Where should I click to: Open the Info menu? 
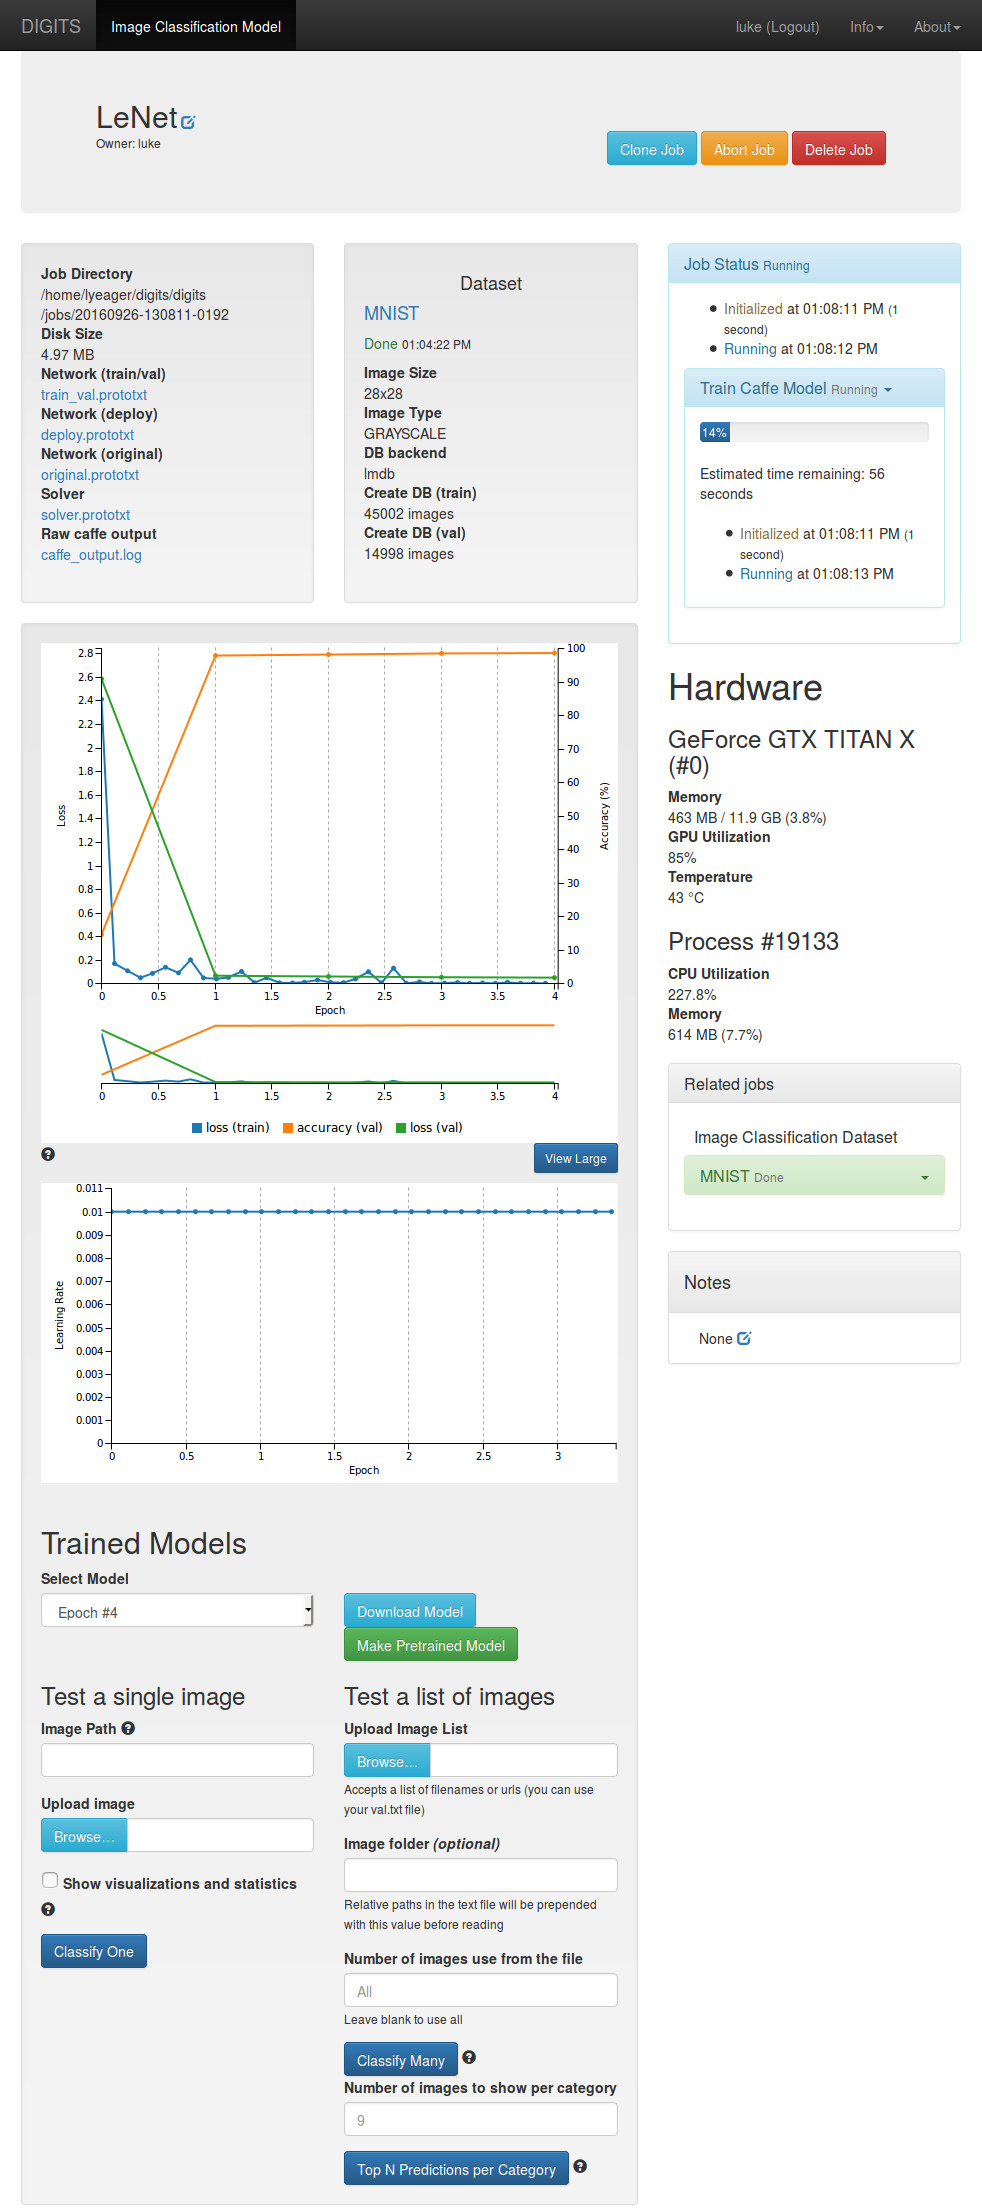click(x=866, y=27)
